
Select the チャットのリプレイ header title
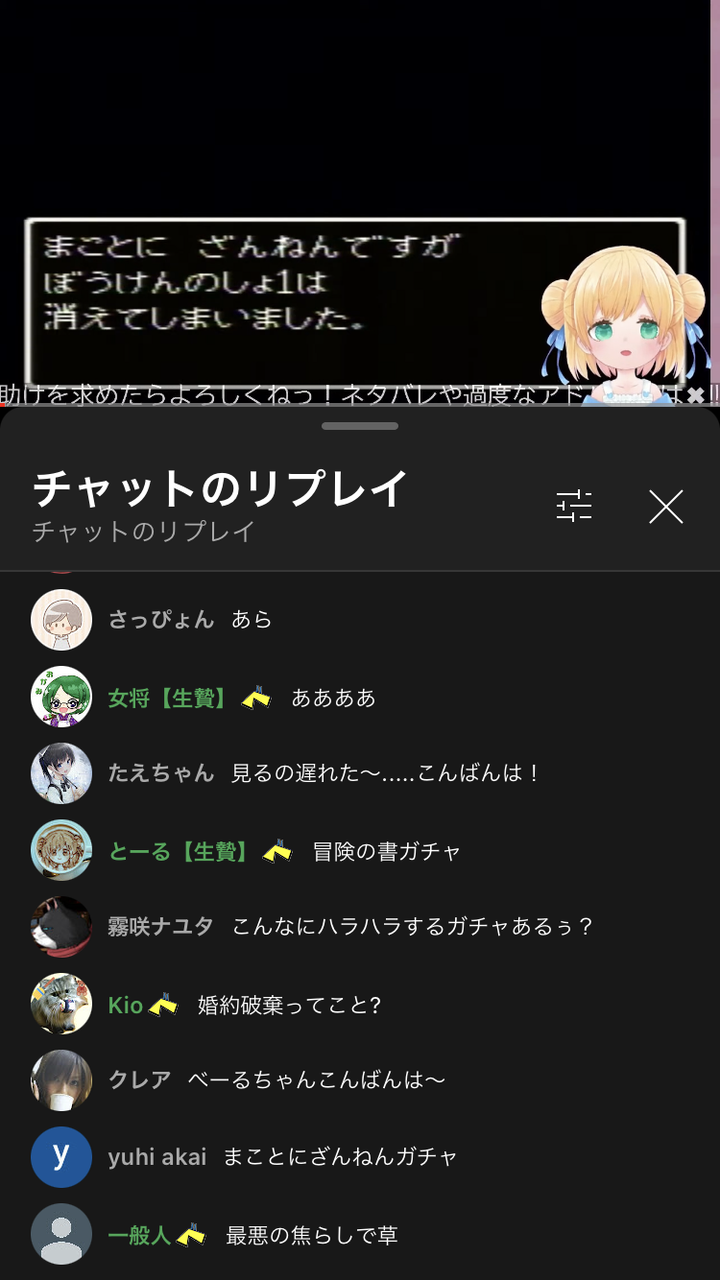(x=221, y=488)
